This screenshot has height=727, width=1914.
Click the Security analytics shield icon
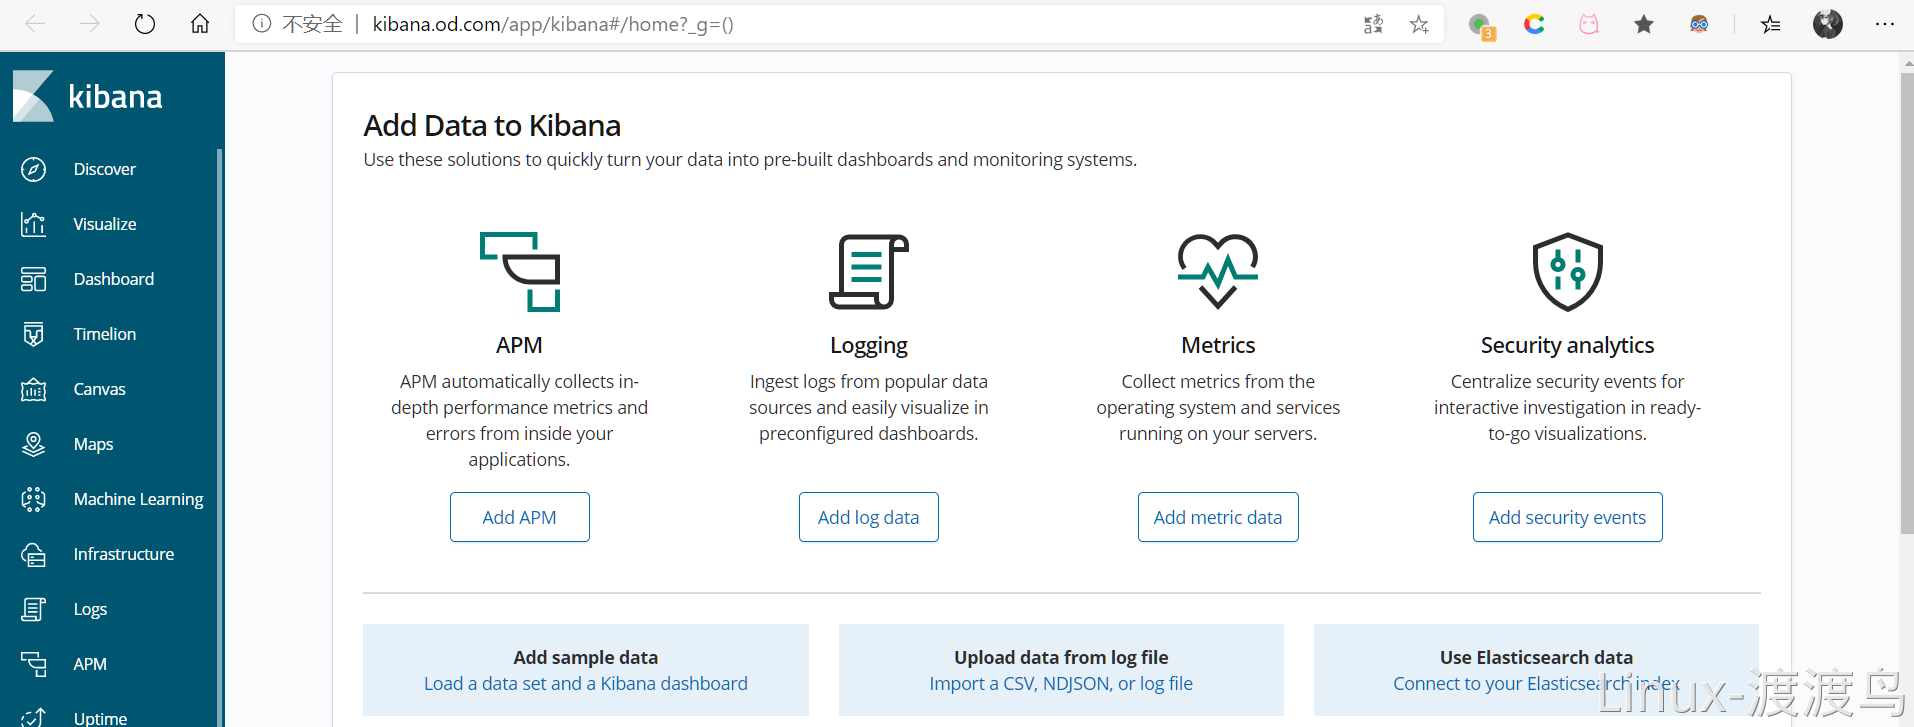[1568, 272]
